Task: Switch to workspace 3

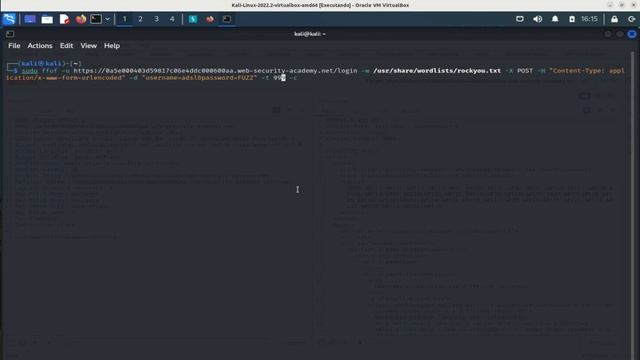Action: pyautogui.click(x=156, y=19)
